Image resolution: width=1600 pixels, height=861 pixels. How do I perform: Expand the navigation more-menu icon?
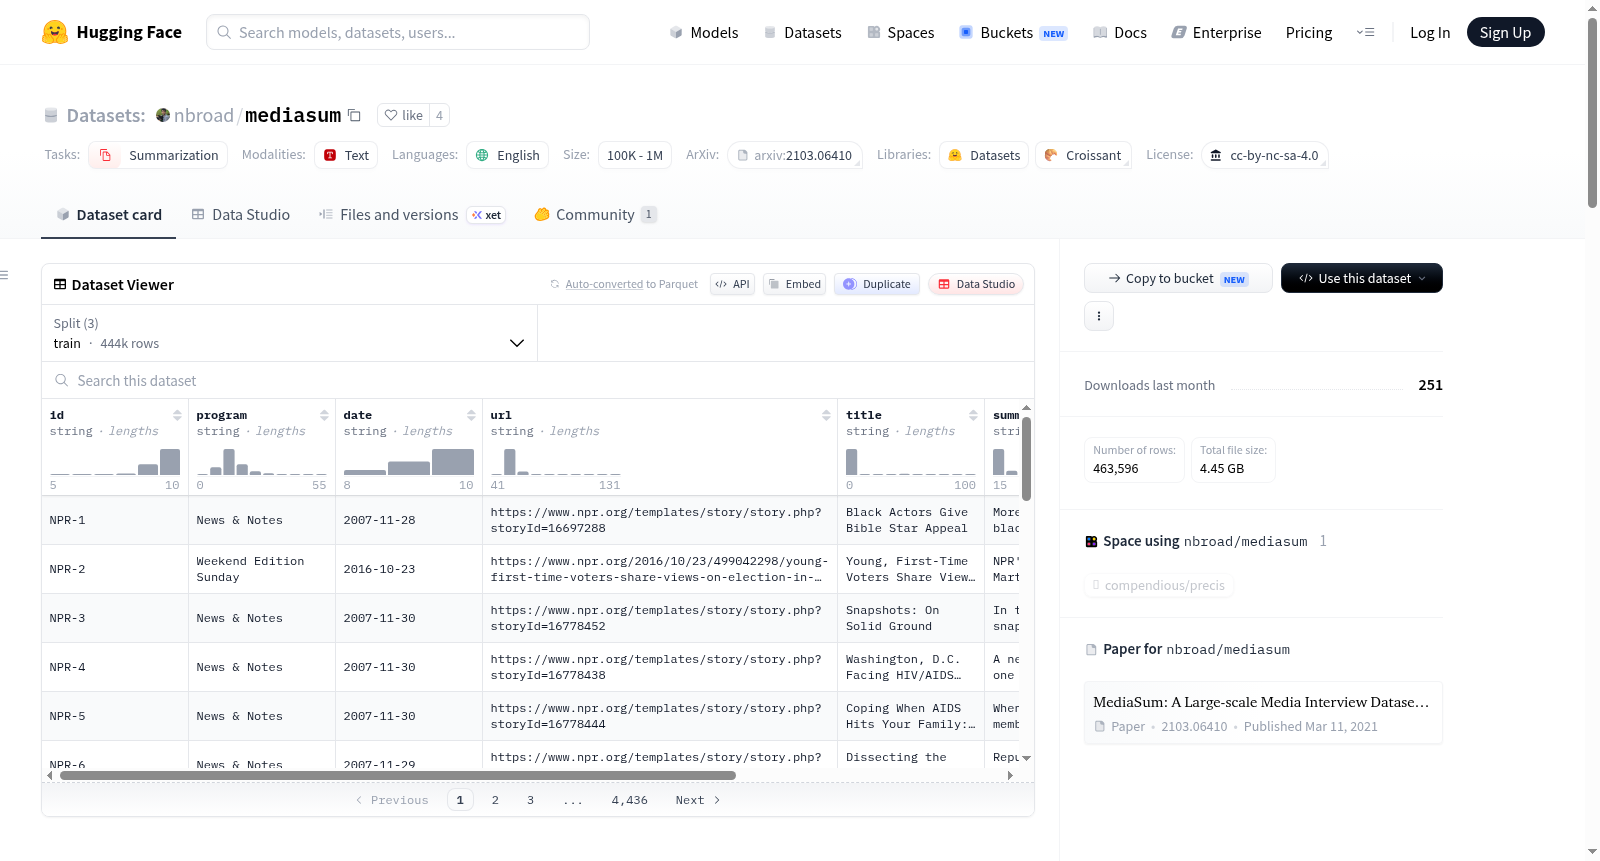[1365, 32]
